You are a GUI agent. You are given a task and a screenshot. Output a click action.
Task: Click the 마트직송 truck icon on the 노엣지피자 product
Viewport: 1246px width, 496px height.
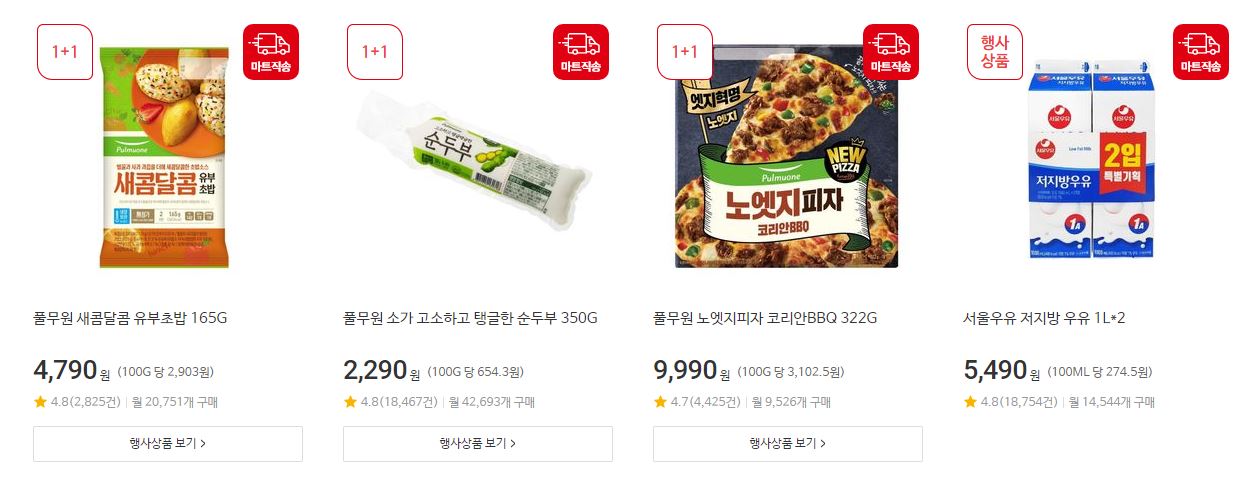891,52
